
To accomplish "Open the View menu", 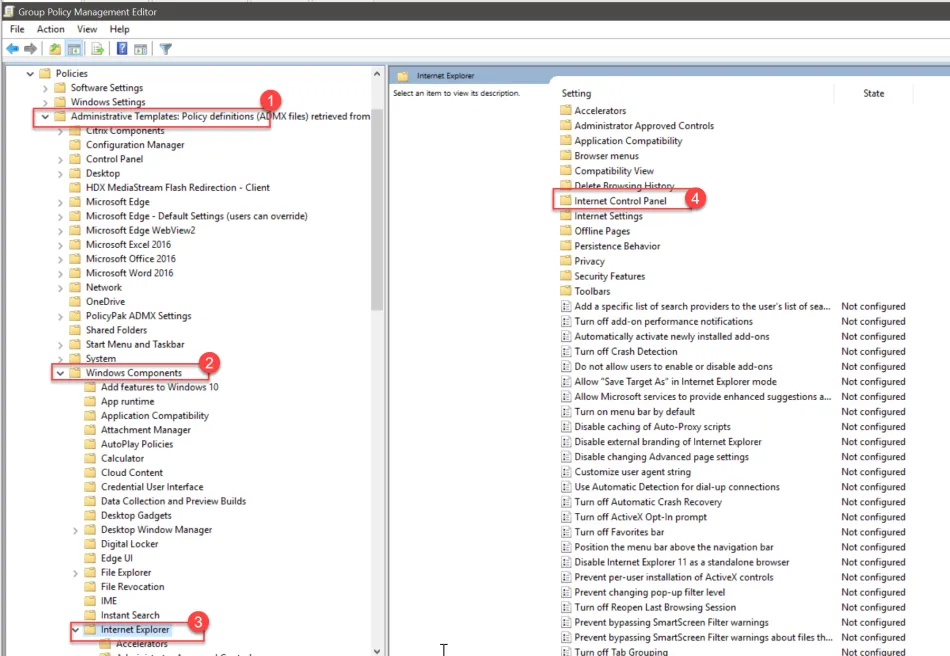I will [x=87, y=29].
